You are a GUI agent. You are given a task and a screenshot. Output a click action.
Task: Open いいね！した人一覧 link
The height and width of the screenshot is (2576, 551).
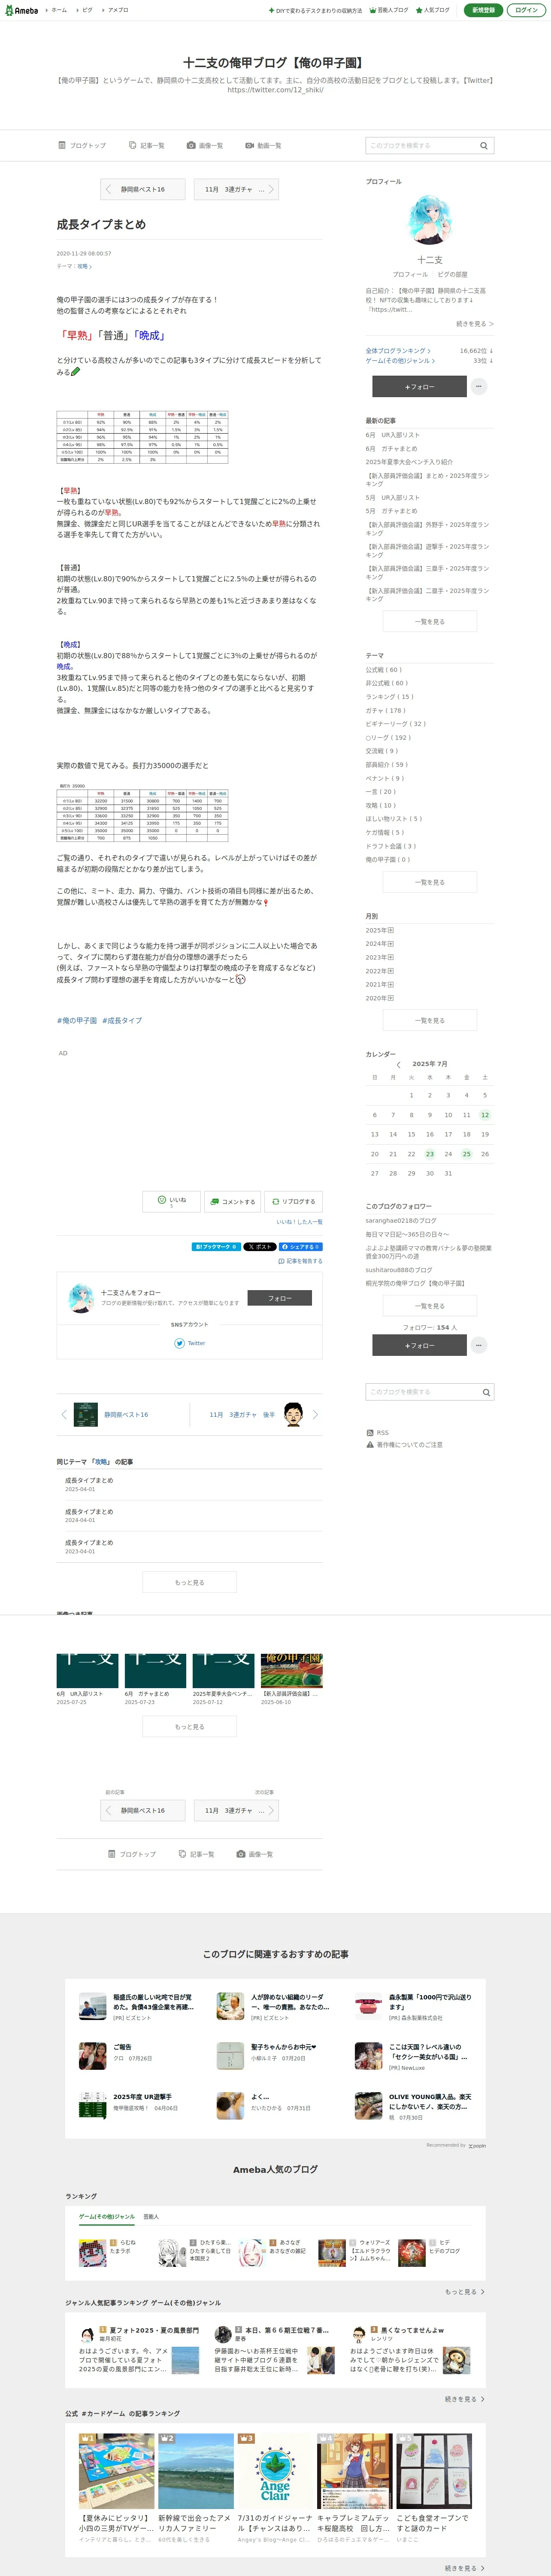(x=299, y=1222)
